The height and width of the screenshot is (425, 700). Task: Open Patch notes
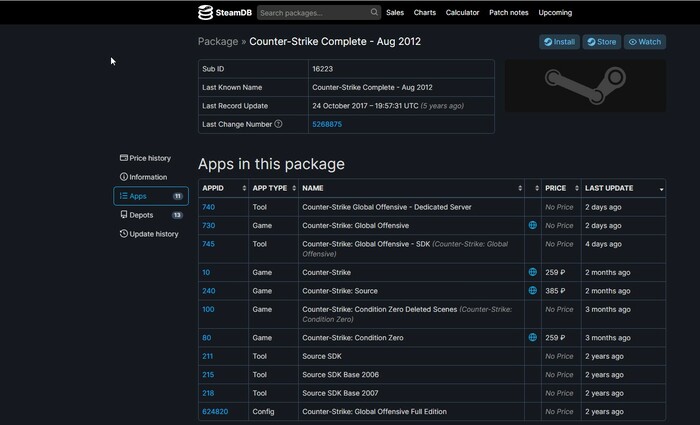click(x=508, y=12)
